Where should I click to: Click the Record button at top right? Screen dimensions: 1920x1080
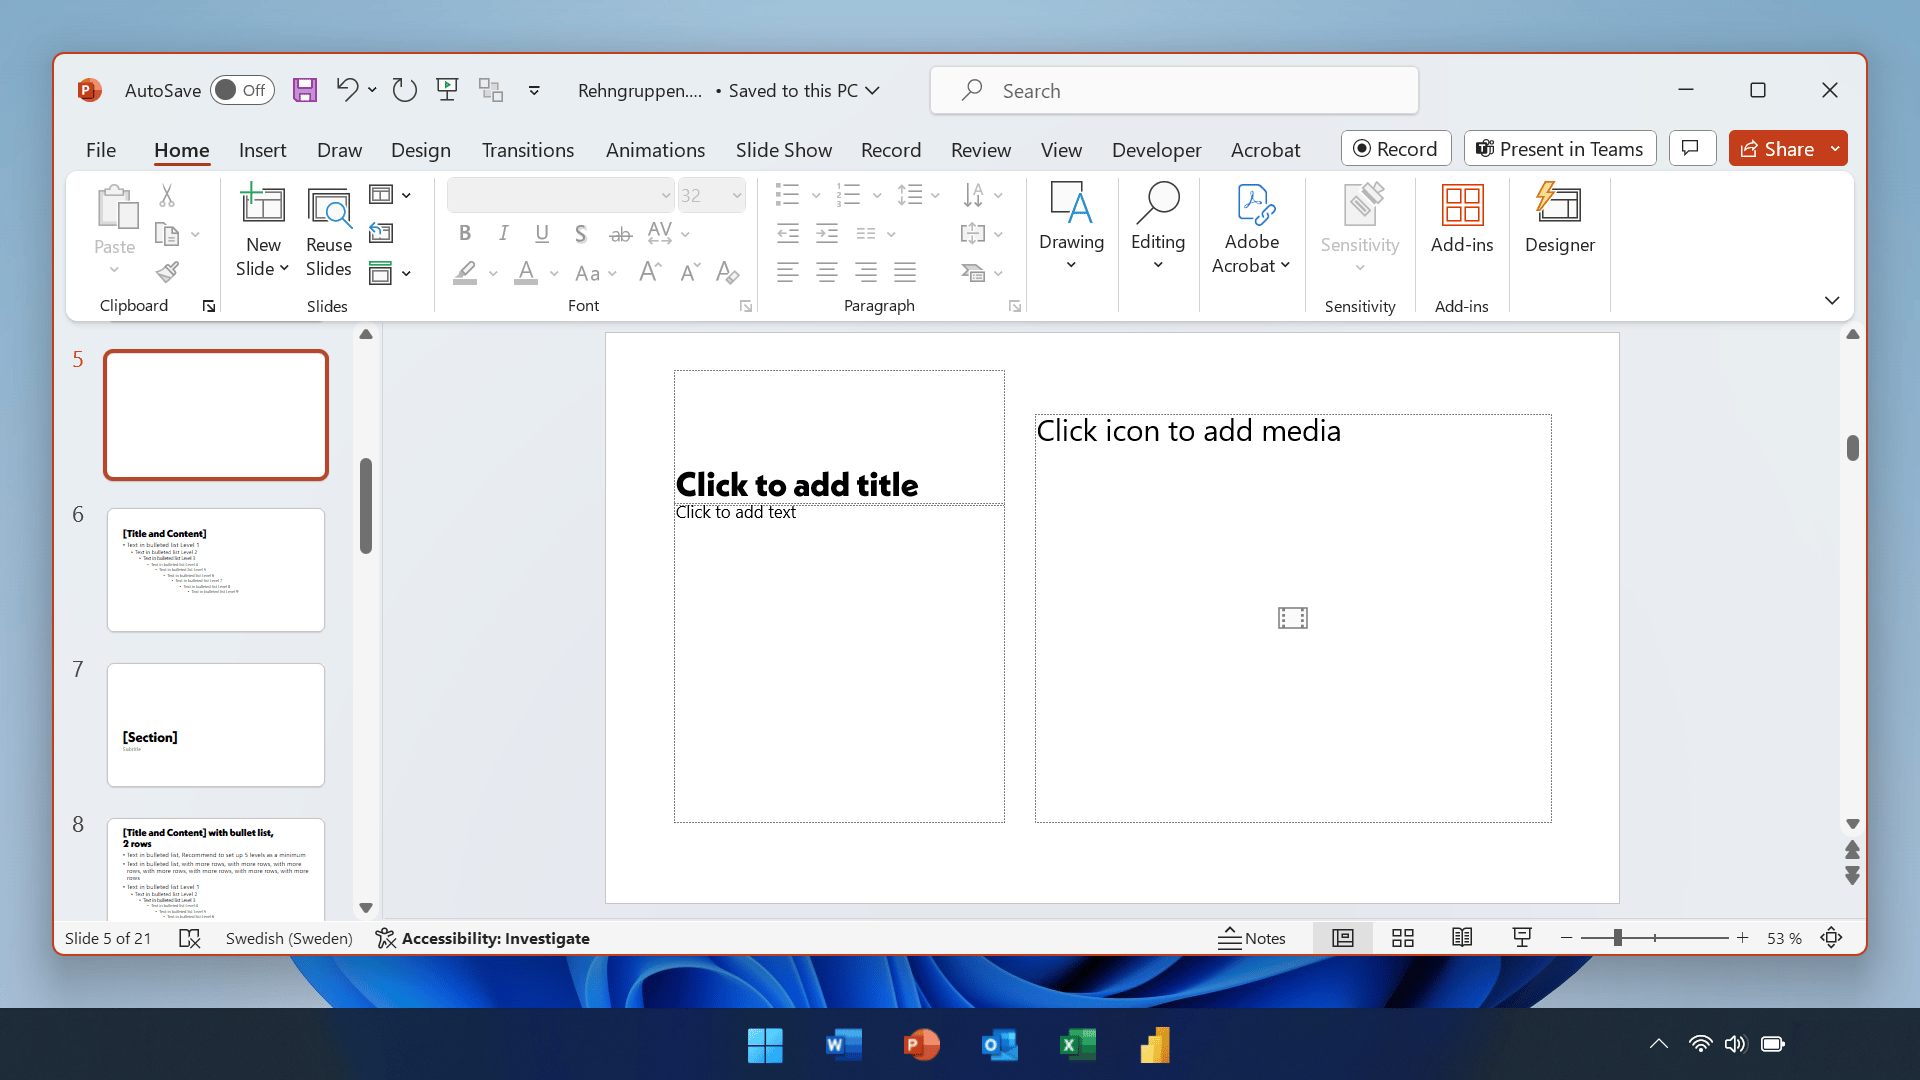[x=1396, y=148]
